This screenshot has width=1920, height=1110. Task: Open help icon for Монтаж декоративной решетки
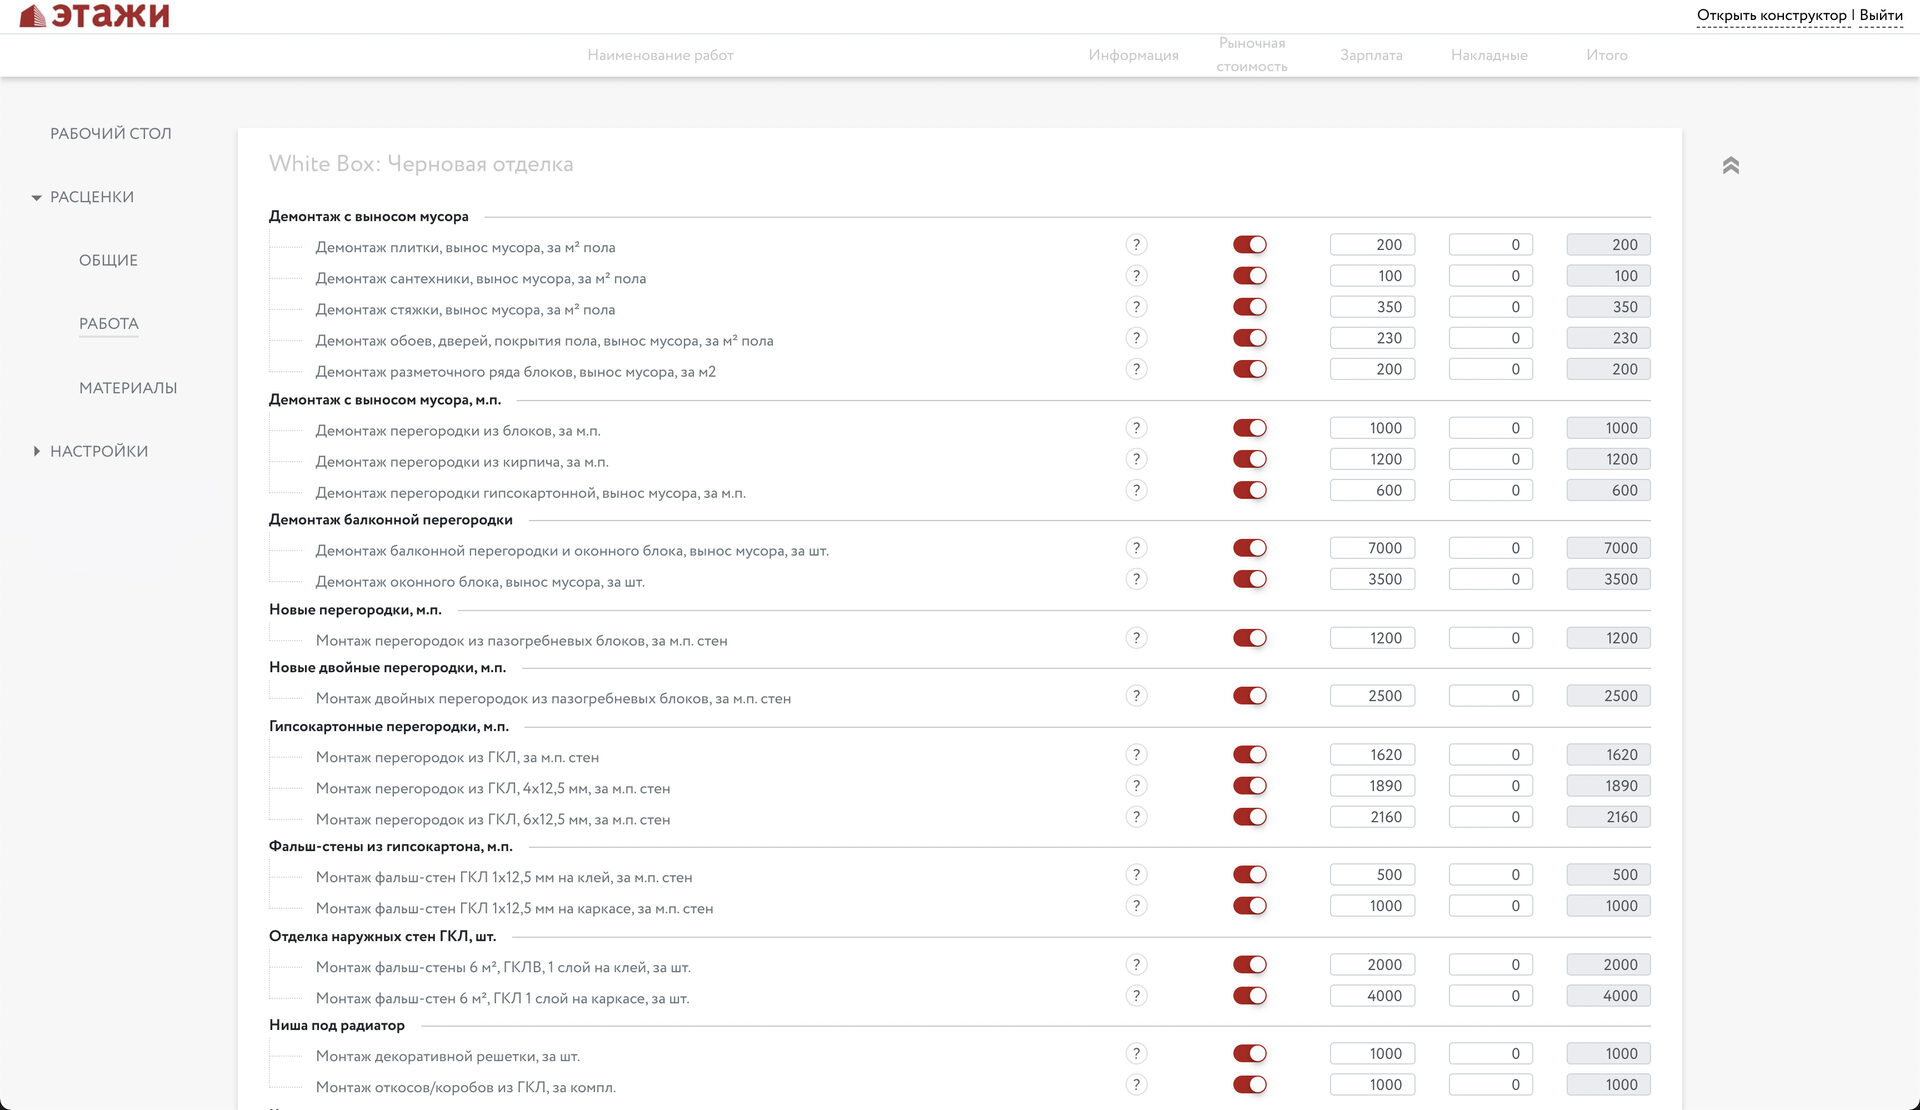pyautogui.click(x=1136, y=1054)
